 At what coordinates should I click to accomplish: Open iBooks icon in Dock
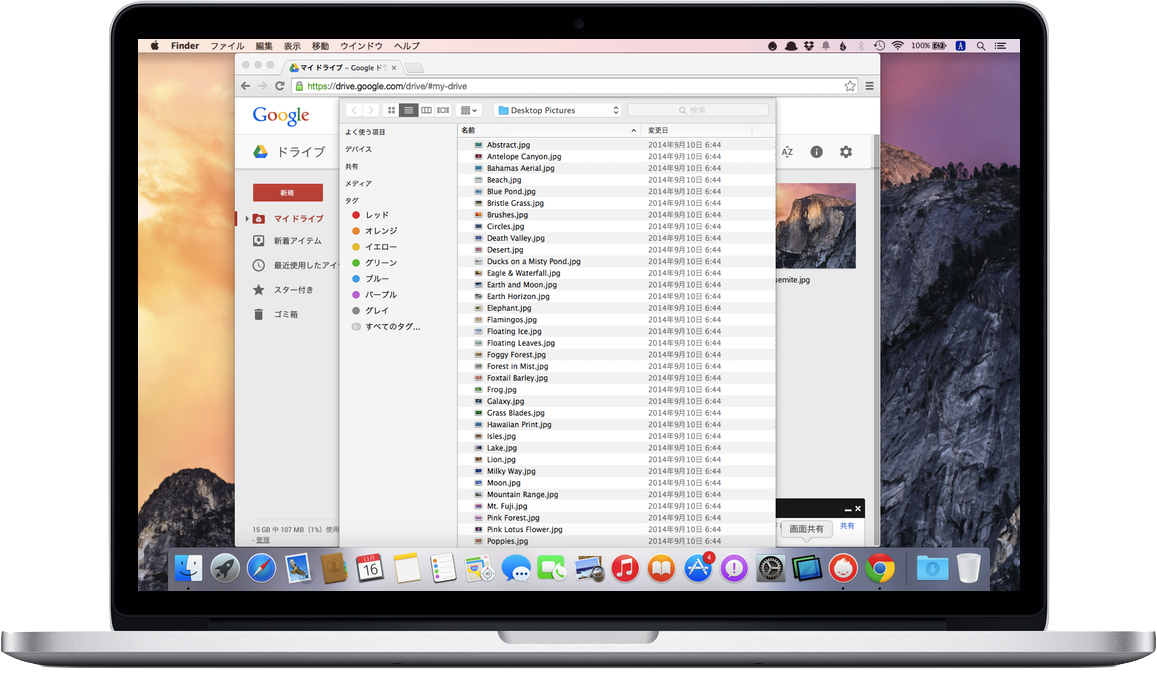pyautogui.click(x=661, y=568)
